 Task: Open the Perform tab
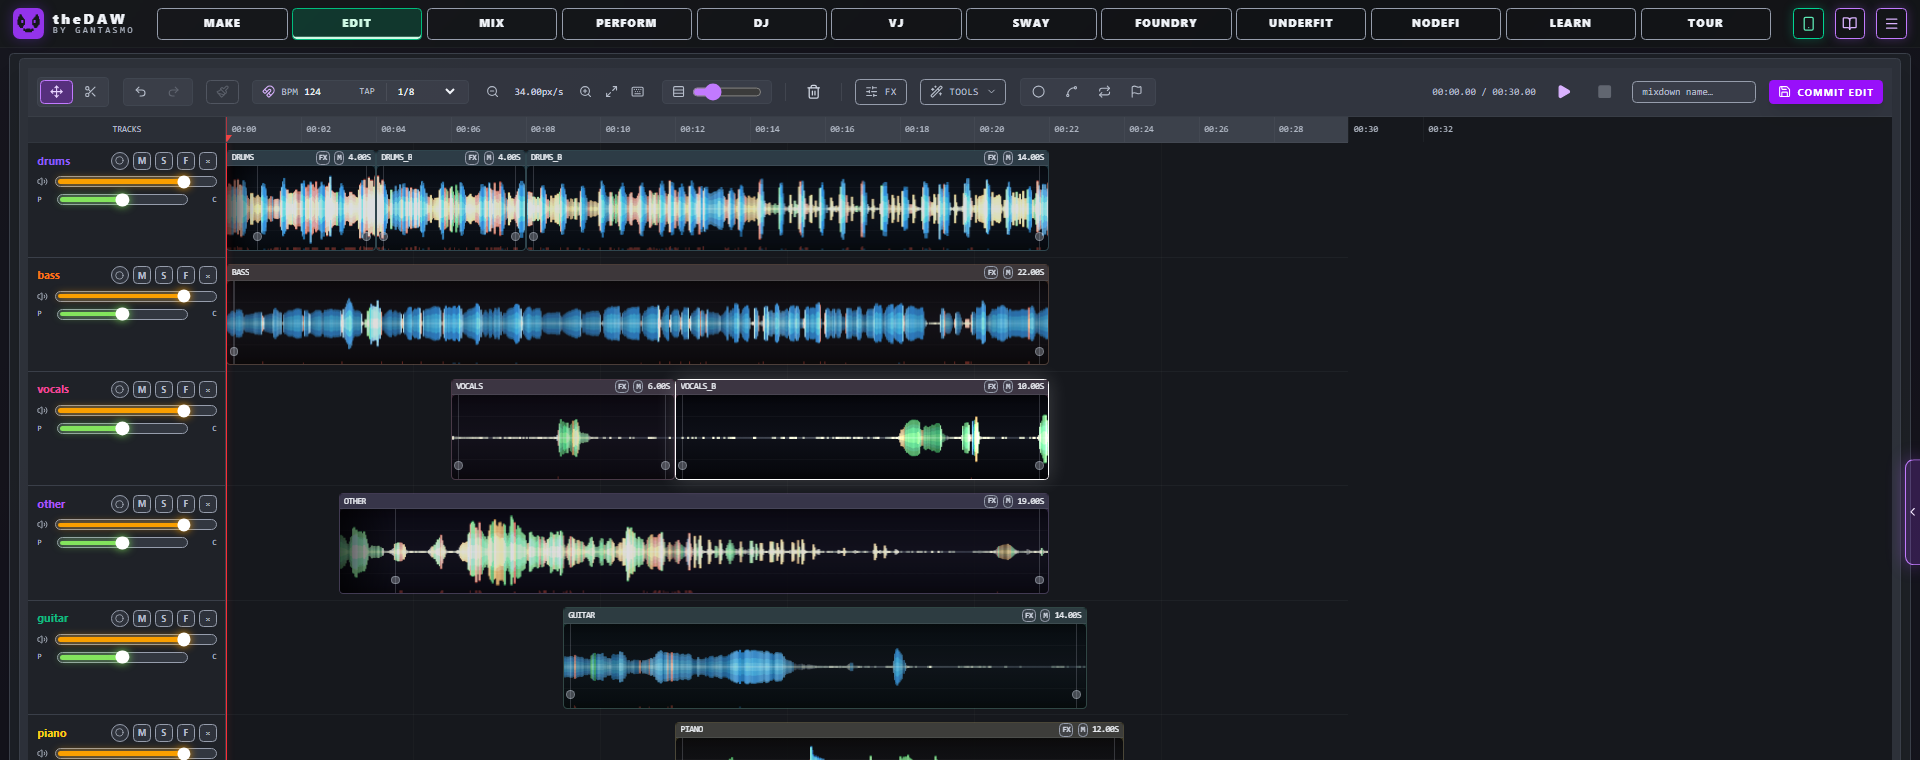(627, 23)
